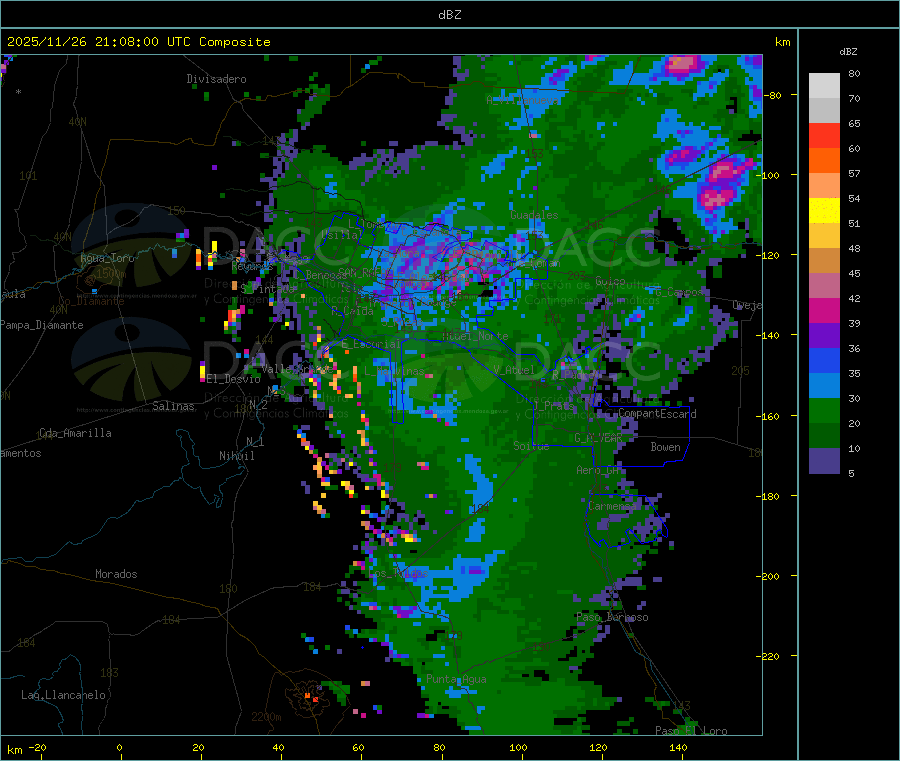Viewport: 900px width, 761px height.
Task: Select the Agua_Toro place label
Action: [107, 258]
